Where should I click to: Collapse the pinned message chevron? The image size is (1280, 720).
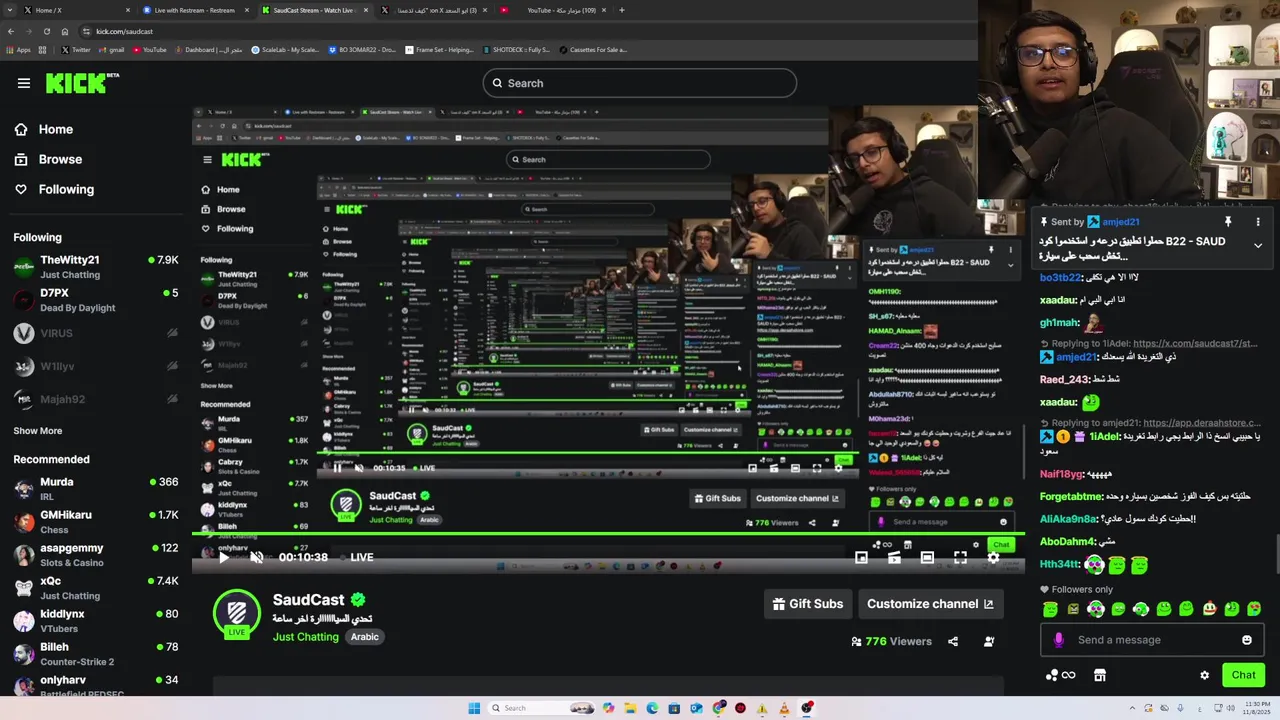(x=1258, y=245)
